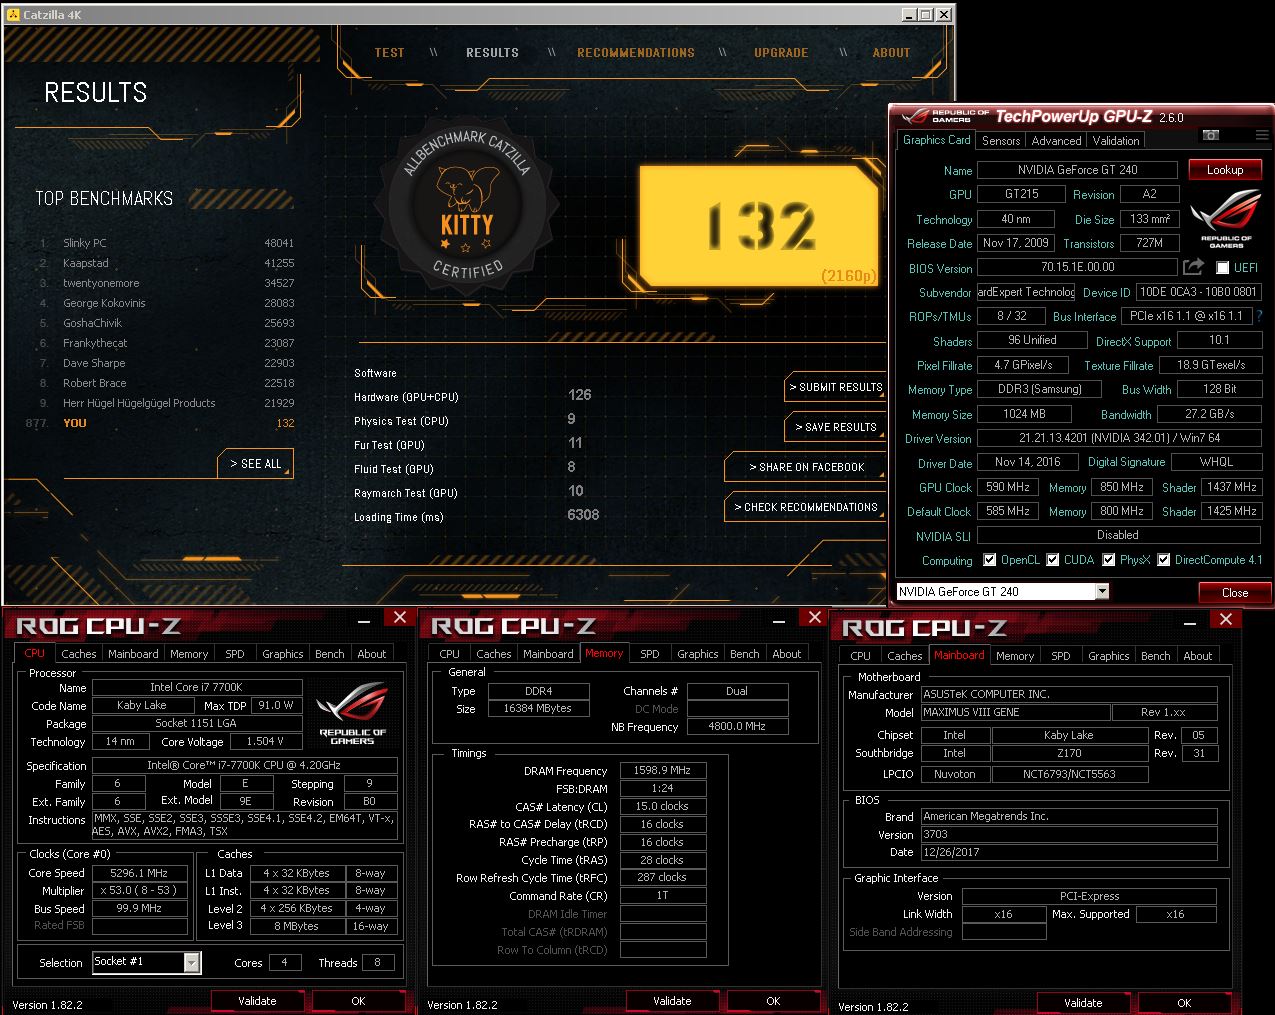Screen dimensions: 1275x1015
Task: Click OK in the CPU-Z window showing the Memory tab
Action: 773,1001
